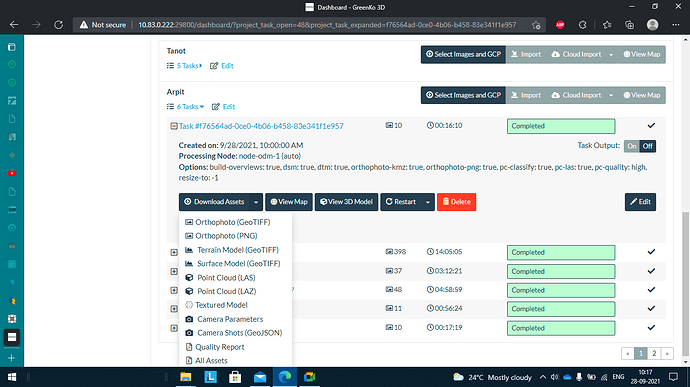This screenshot has width=690, height=387.
Task: Open the browser Settings and more menu
Action: tap(675, 25)
